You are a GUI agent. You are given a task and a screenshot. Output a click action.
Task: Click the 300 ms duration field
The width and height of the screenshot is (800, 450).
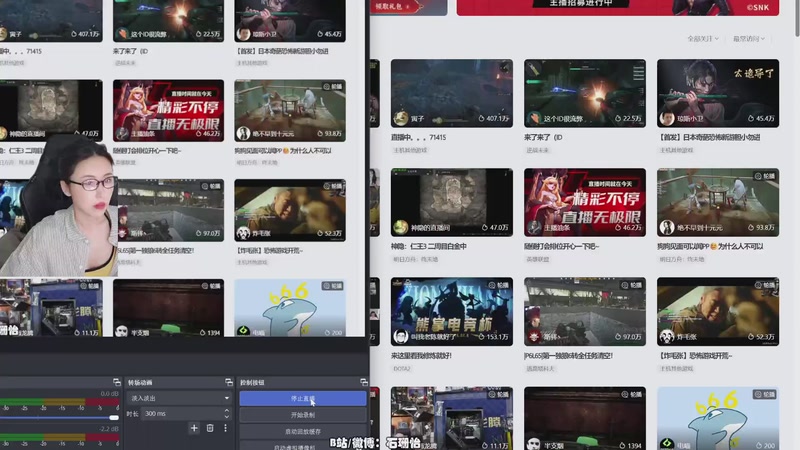(181, 414)
